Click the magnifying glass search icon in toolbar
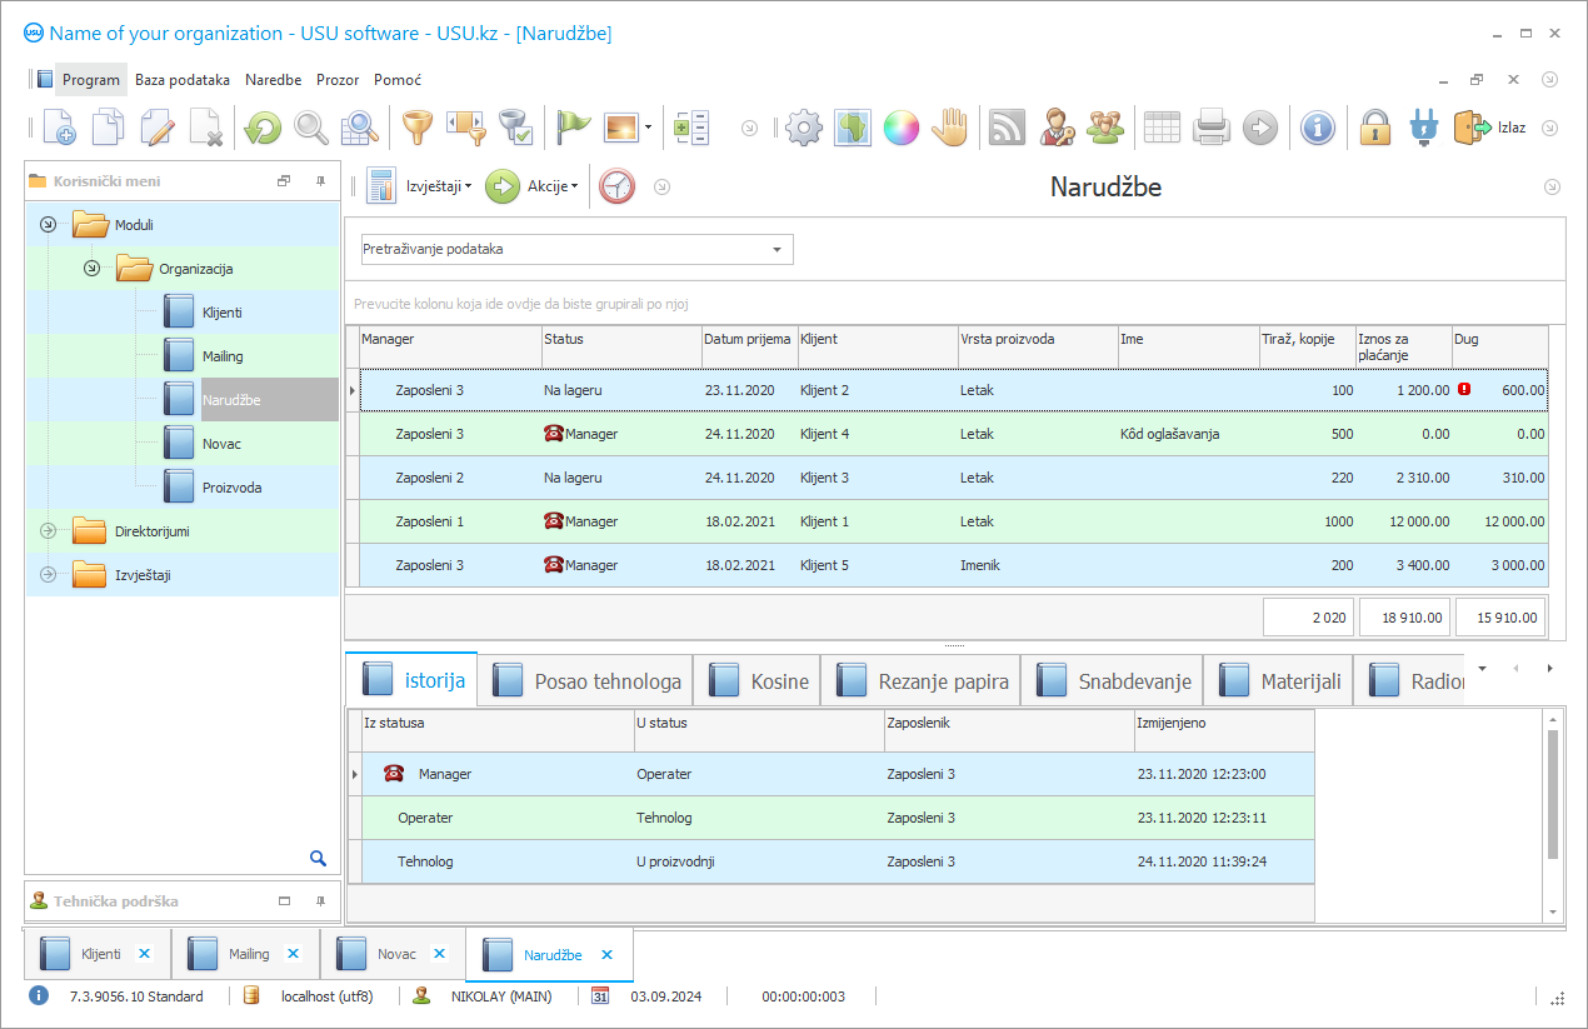1588x1029 pixels. (311, 128)
